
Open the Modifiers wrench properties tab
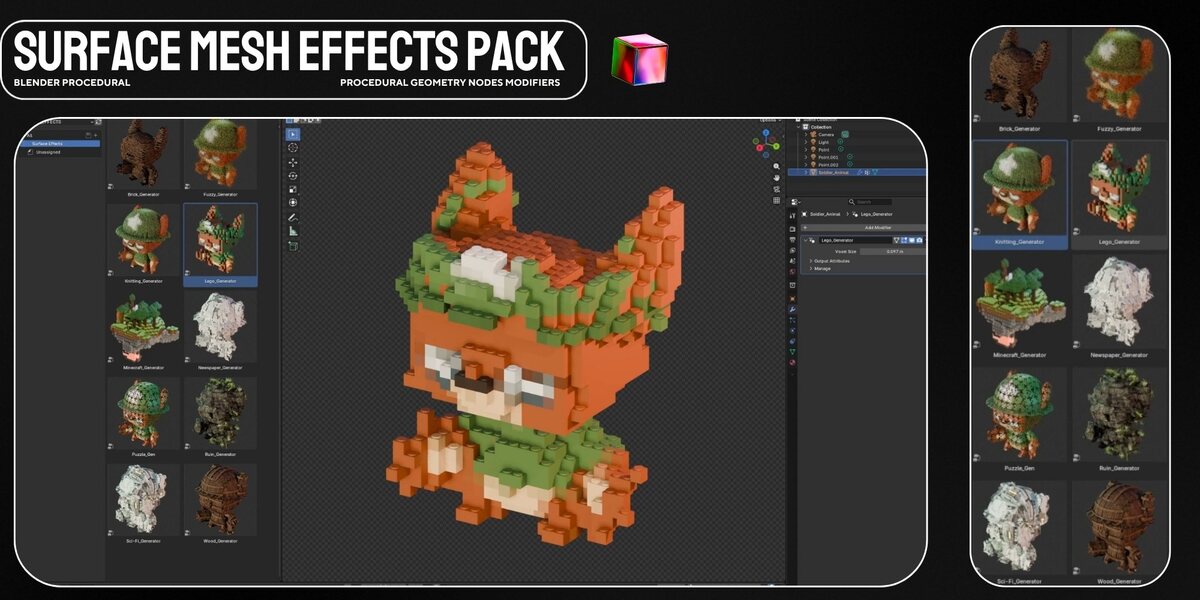(x=792, y=310)
